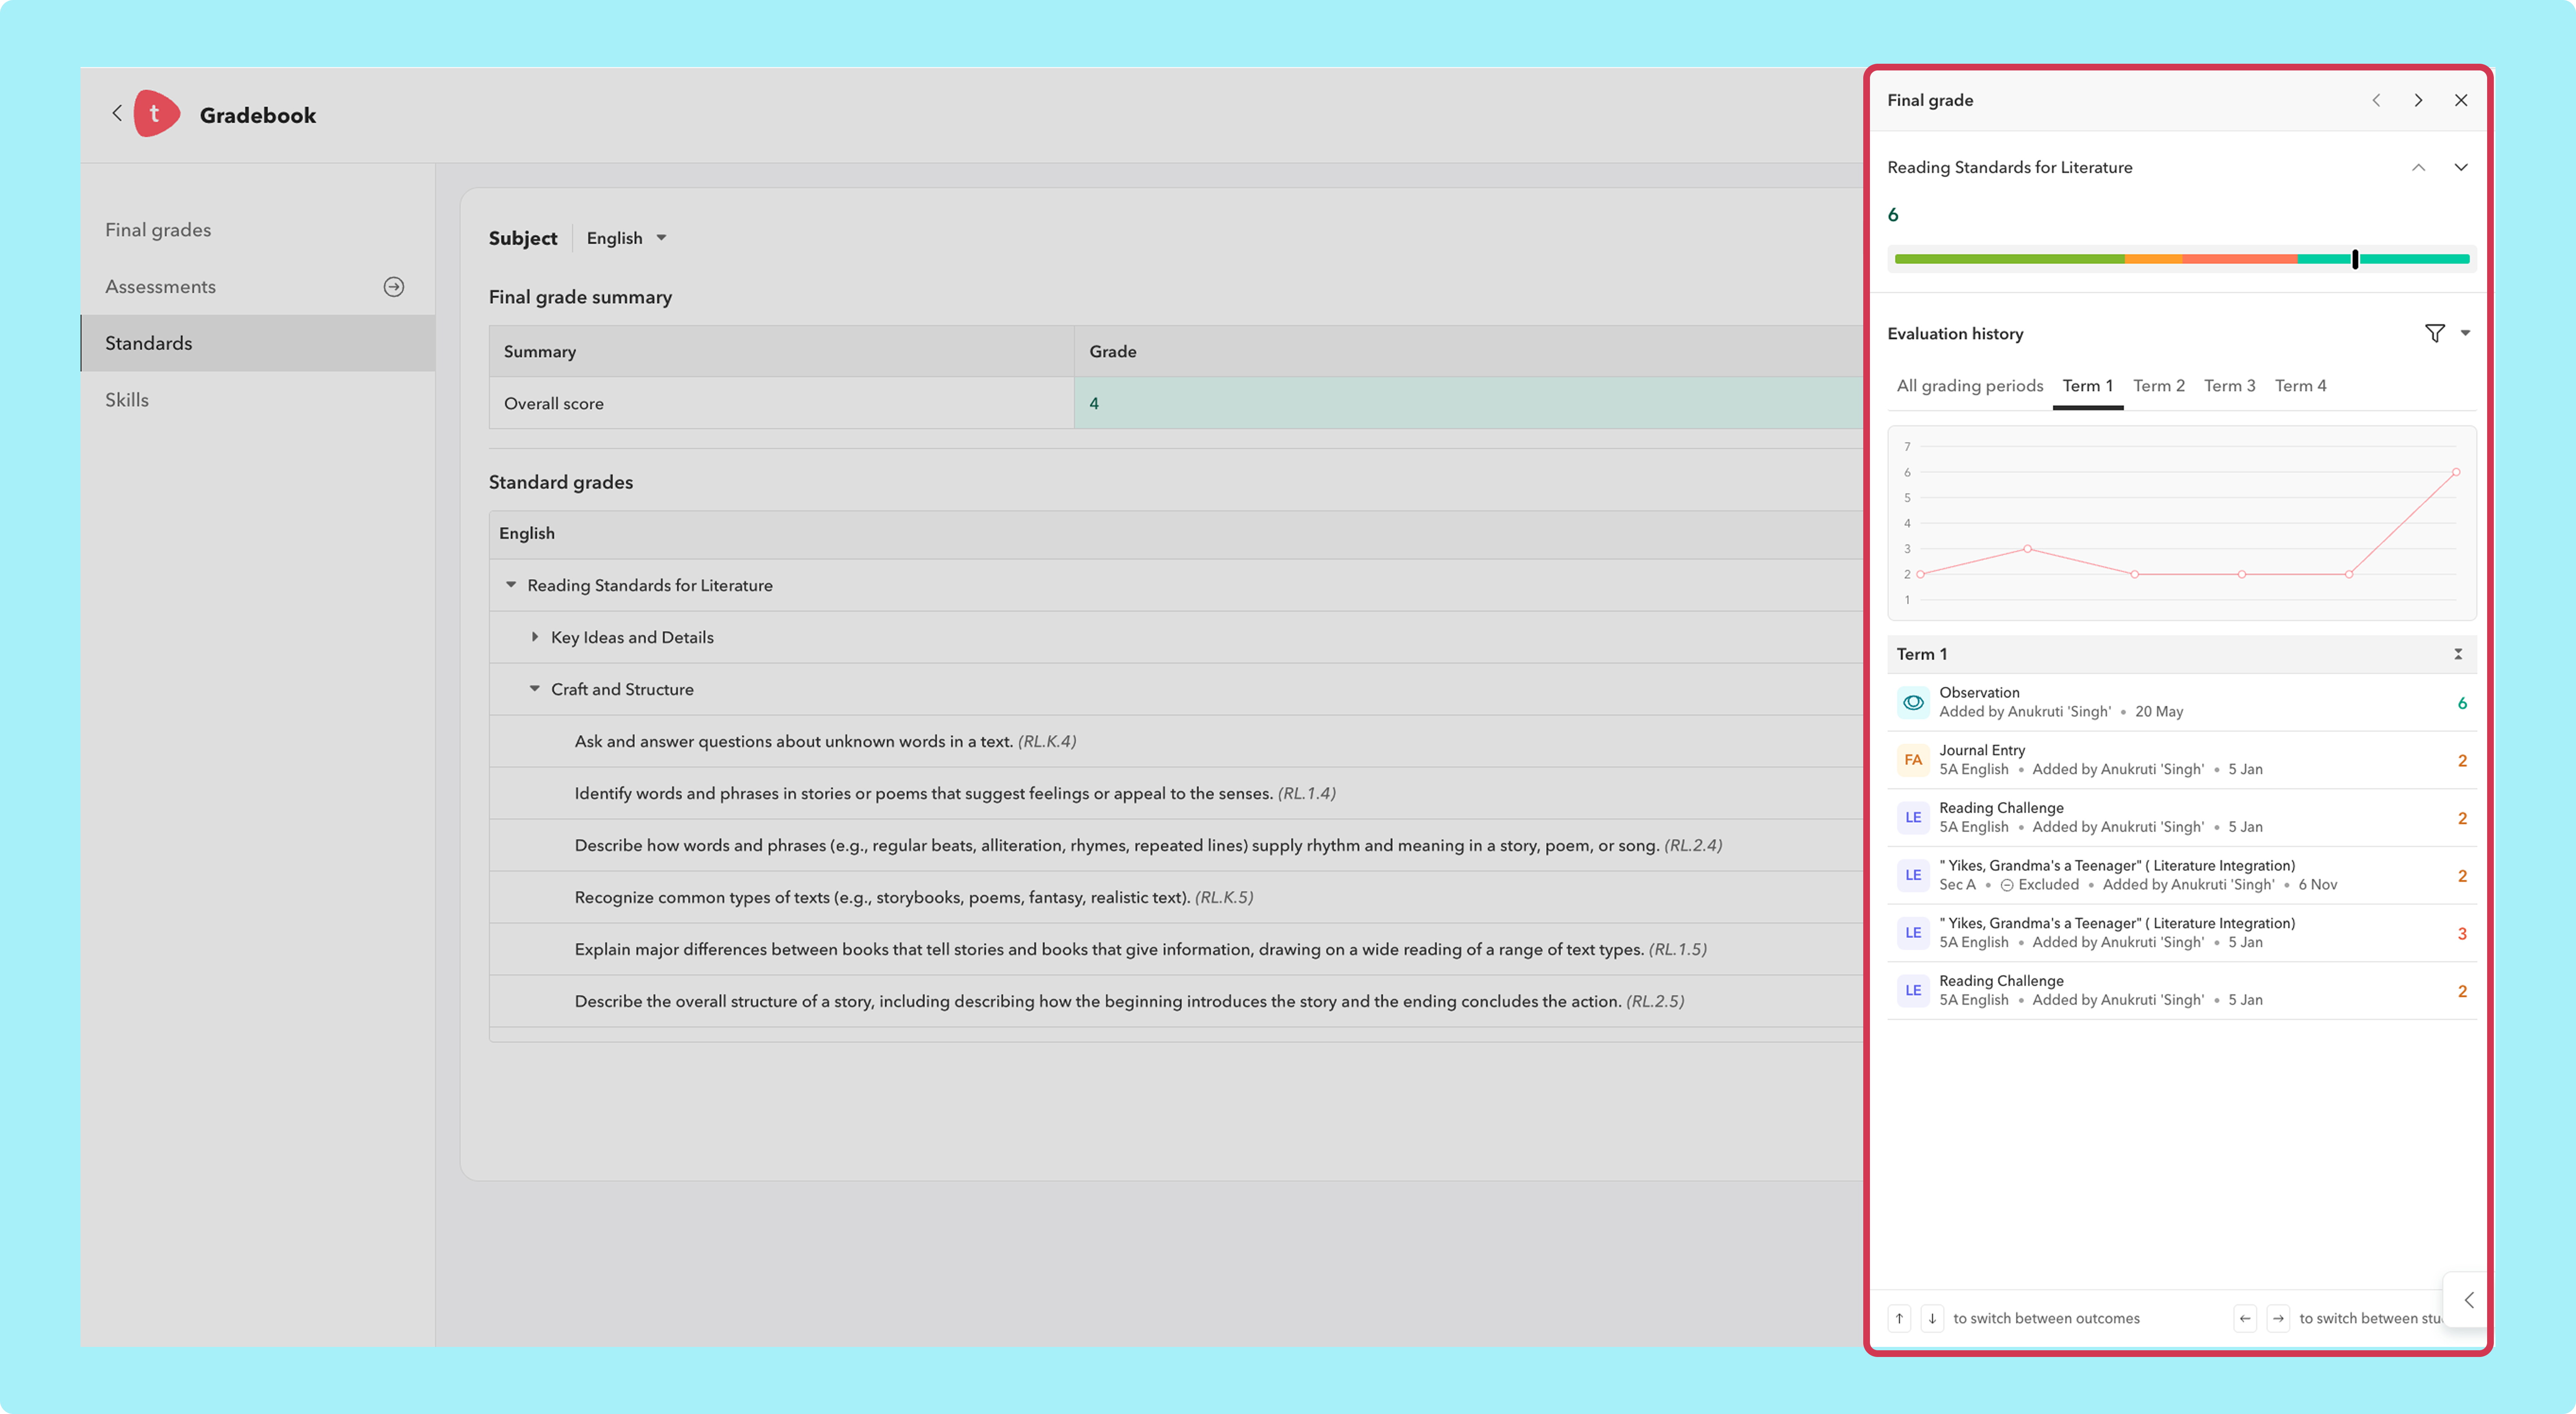The image size is (2576, 1414).
Task: Close the Final grade panel
Action: click(2461, 100)
